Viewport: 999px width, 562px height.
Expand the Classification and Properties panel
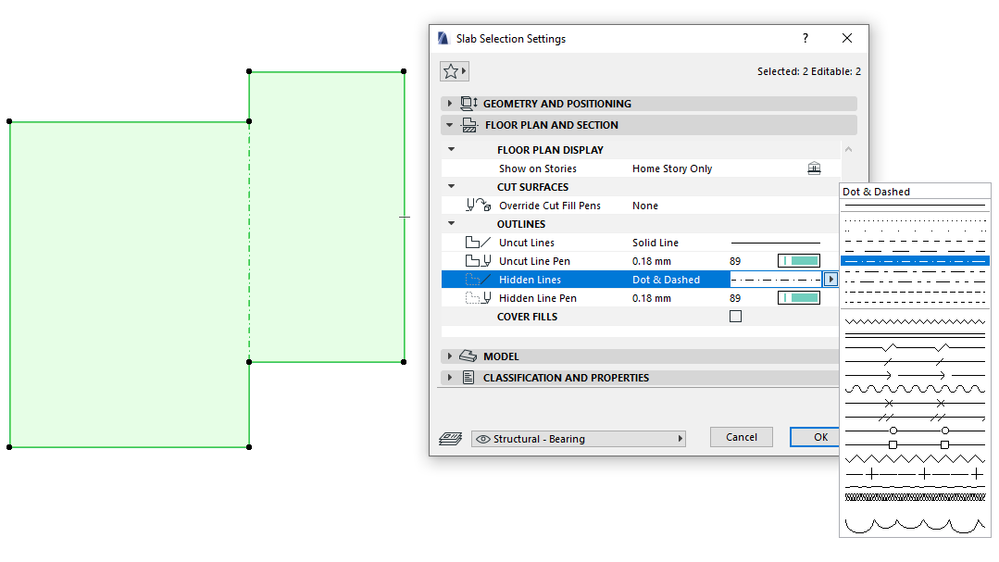coord(450,377)
